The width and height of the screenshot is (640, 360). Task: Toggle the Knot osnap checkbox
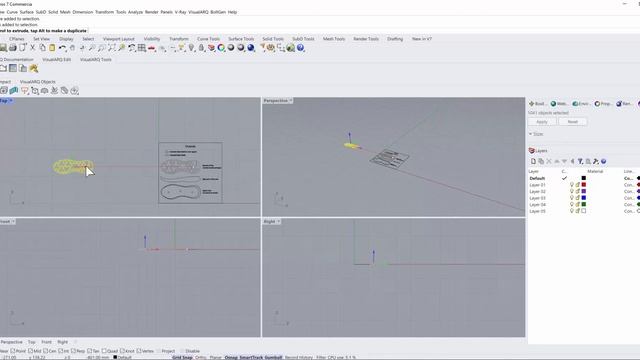(x=122, y=351)
